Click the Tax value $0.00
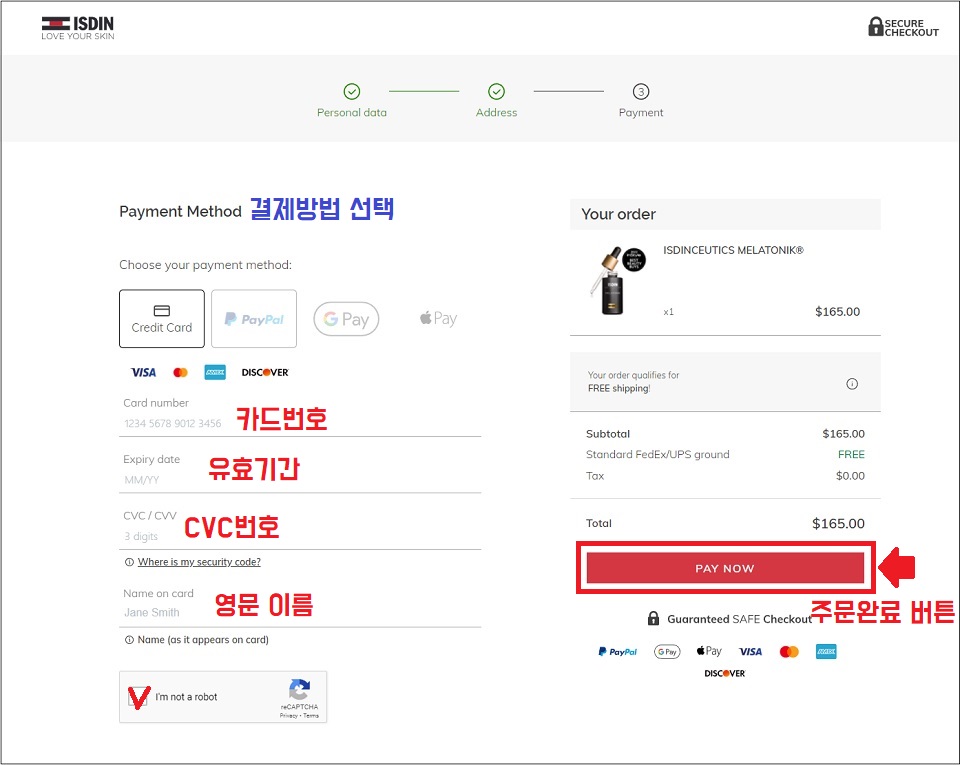Screen dimensions: 960x765 coord(850,476)
